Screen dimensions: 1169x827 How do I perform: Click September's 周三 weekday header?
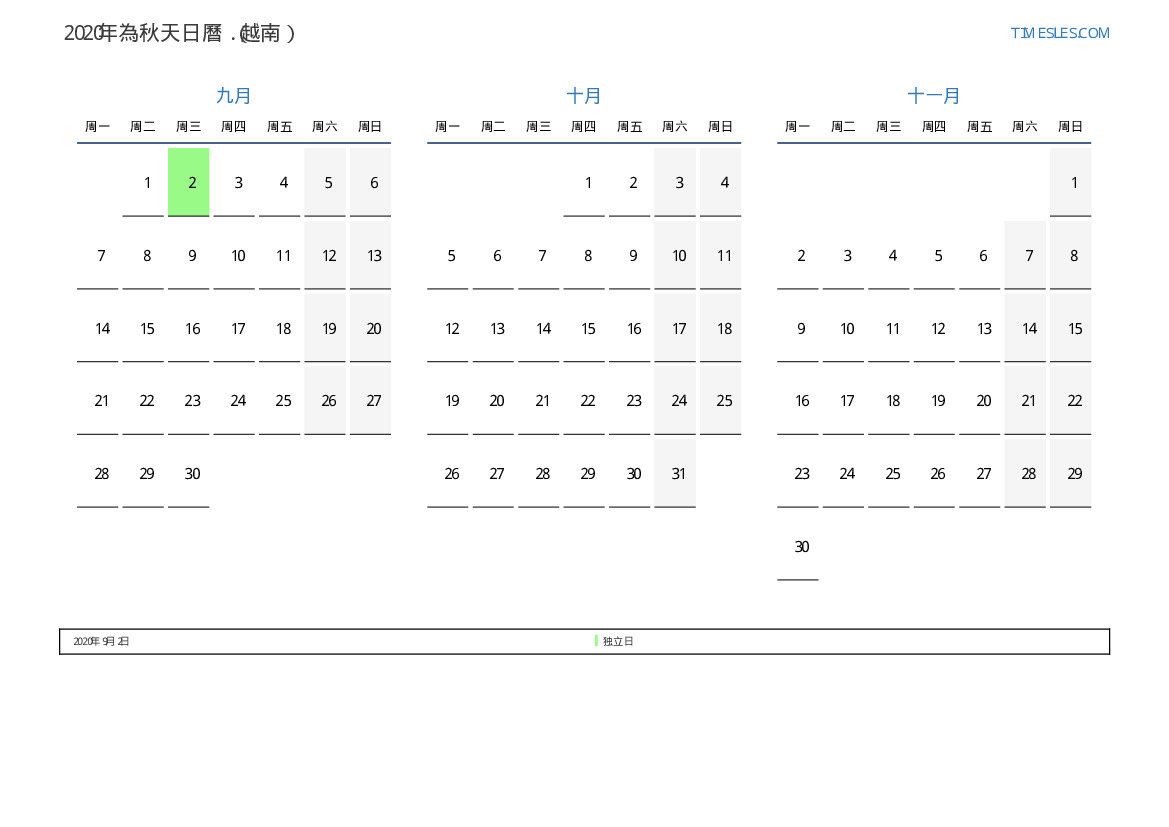[189, 127]
